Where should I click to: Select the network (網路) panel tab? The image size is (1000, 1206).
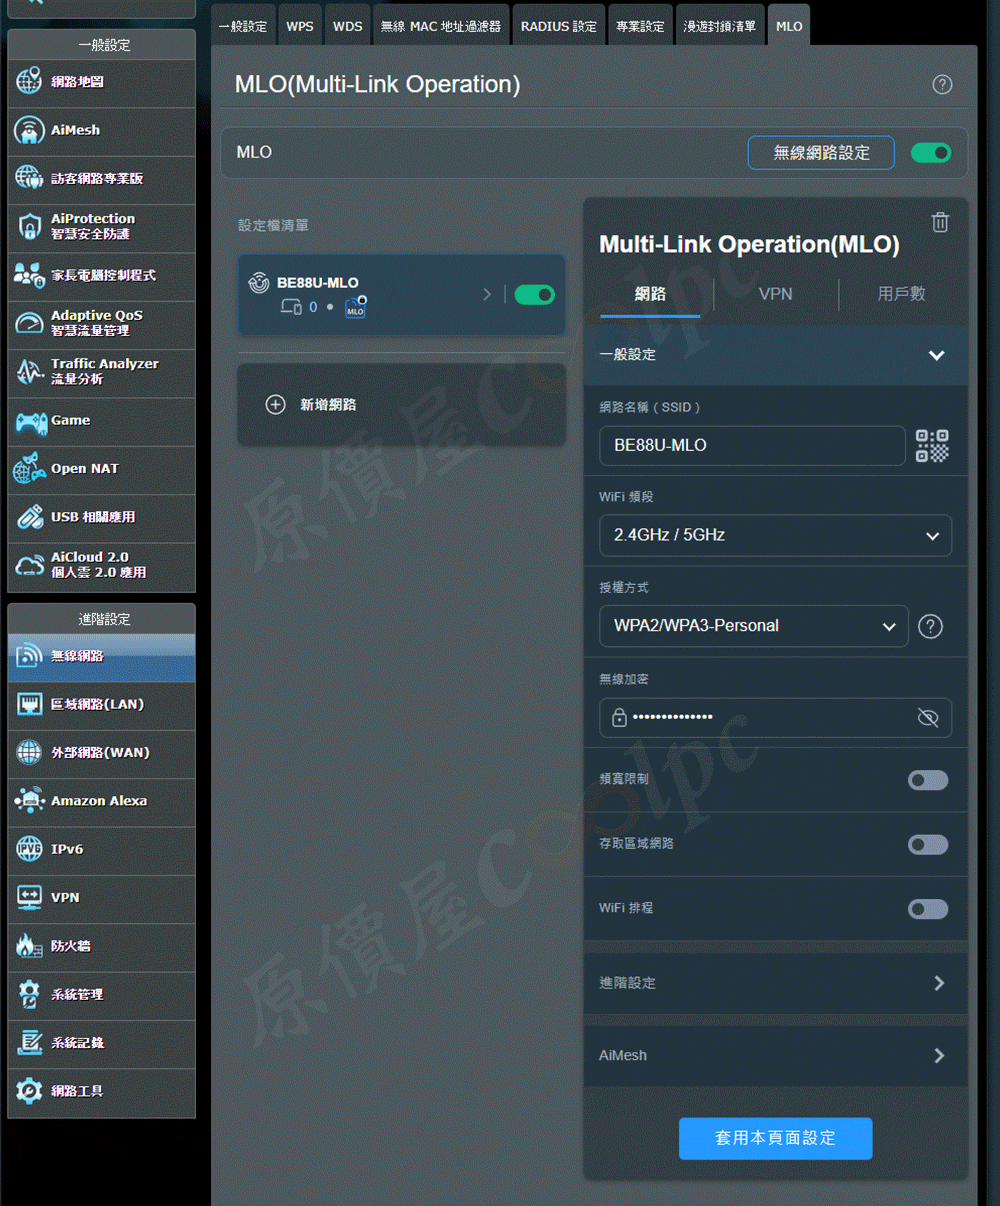pyautogui.click(x=650, y=294)
